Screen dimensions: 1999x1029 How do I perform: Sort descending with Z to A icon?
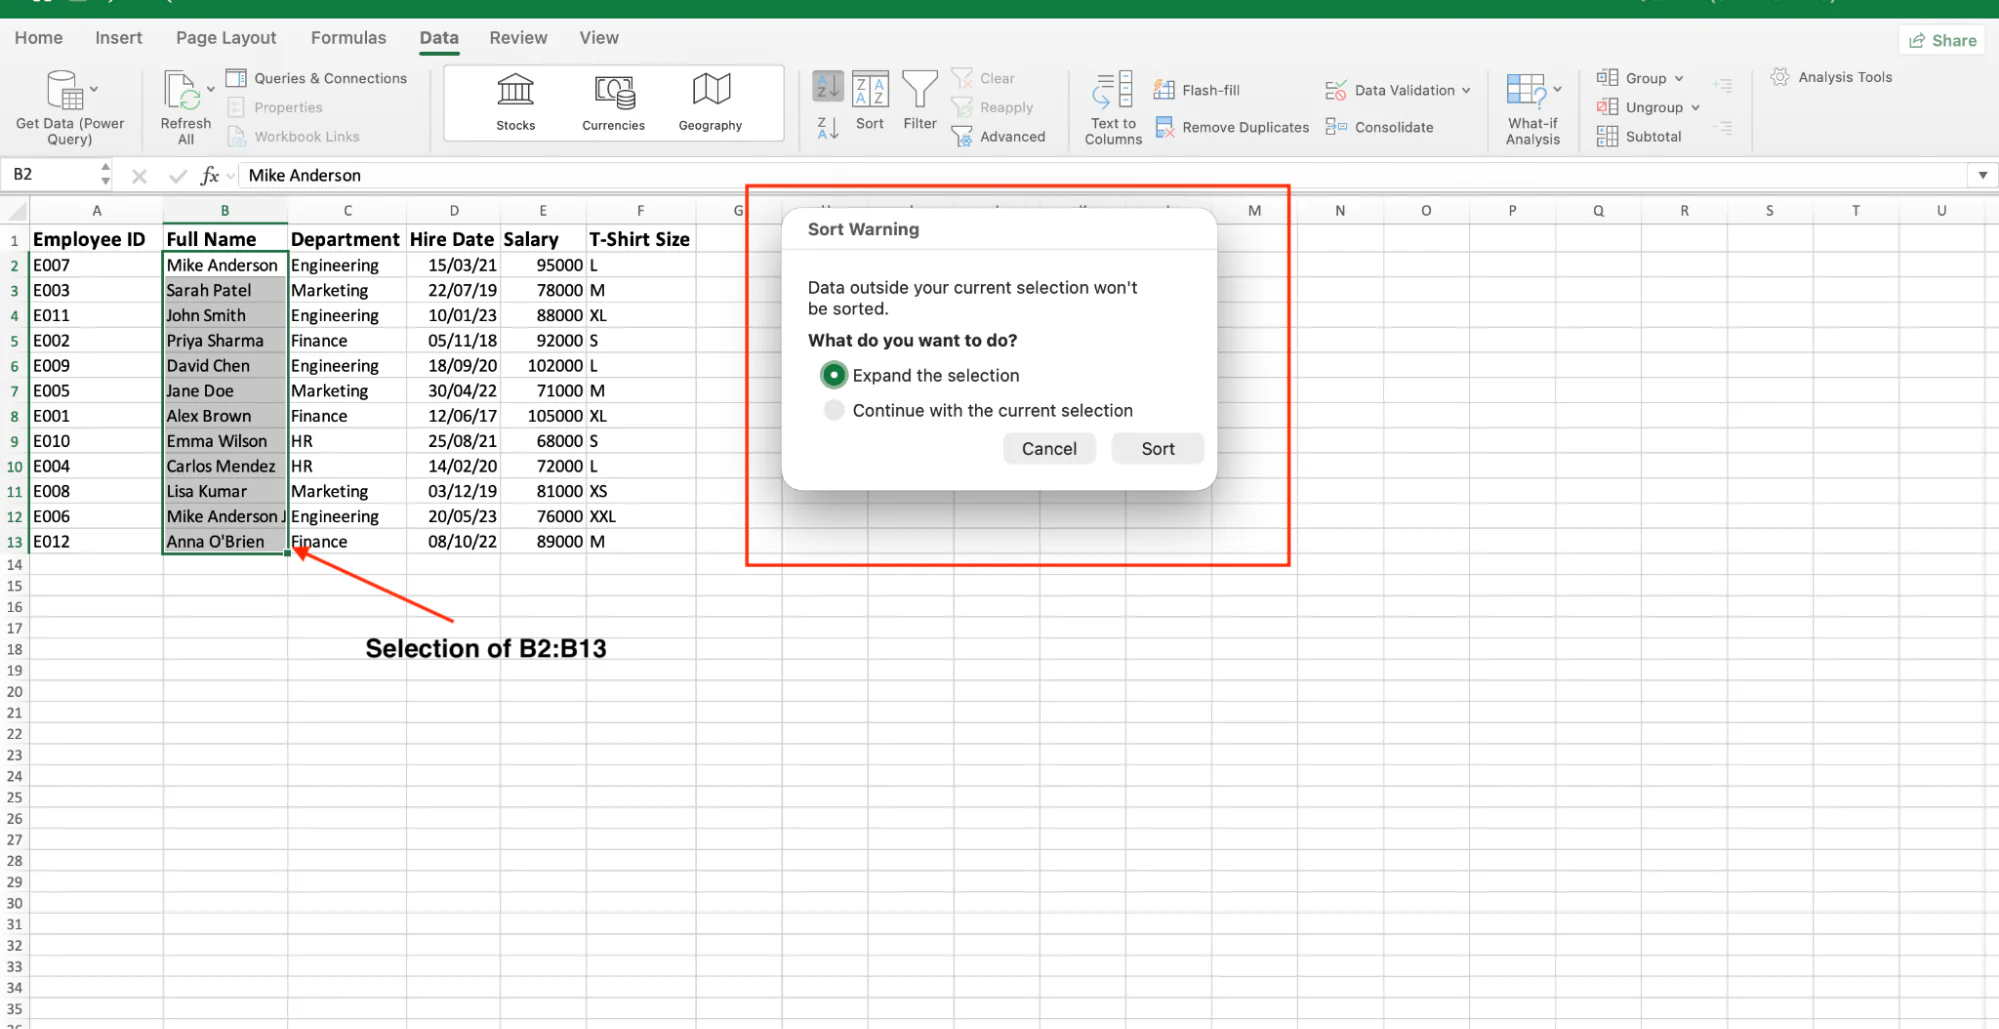pyautogui.click(x=828, y=128)
